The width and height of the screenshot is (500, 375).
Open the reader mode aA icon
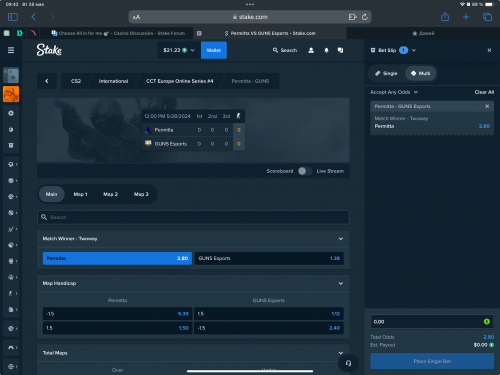(x=136, y=17)
